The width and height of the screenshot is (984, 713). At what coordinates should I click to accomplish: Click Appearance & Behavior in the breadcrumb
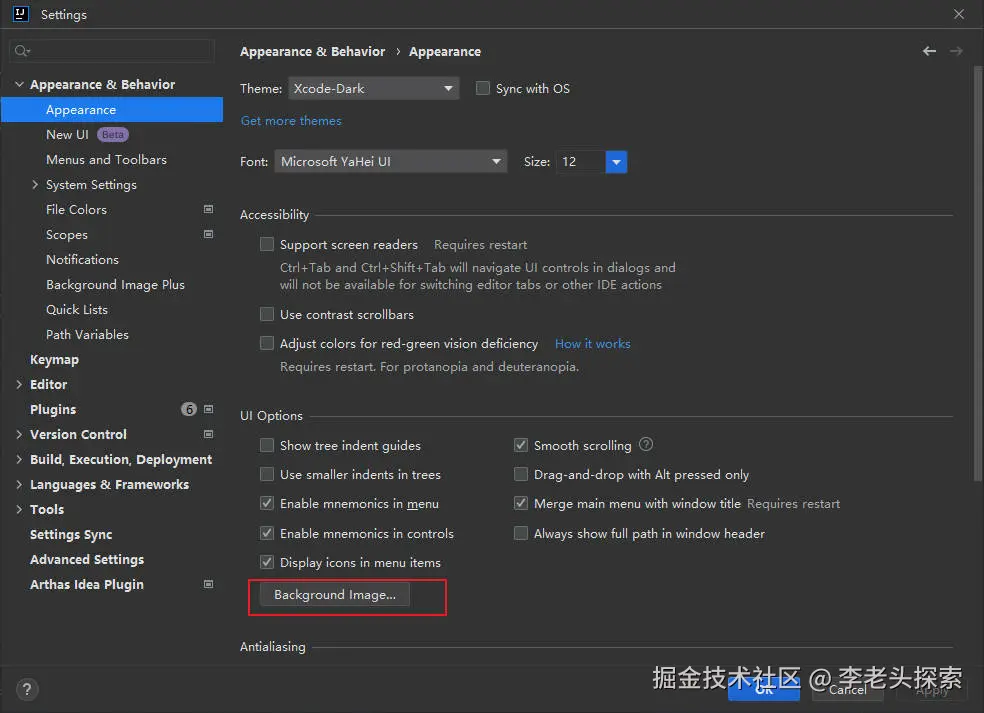313,51
